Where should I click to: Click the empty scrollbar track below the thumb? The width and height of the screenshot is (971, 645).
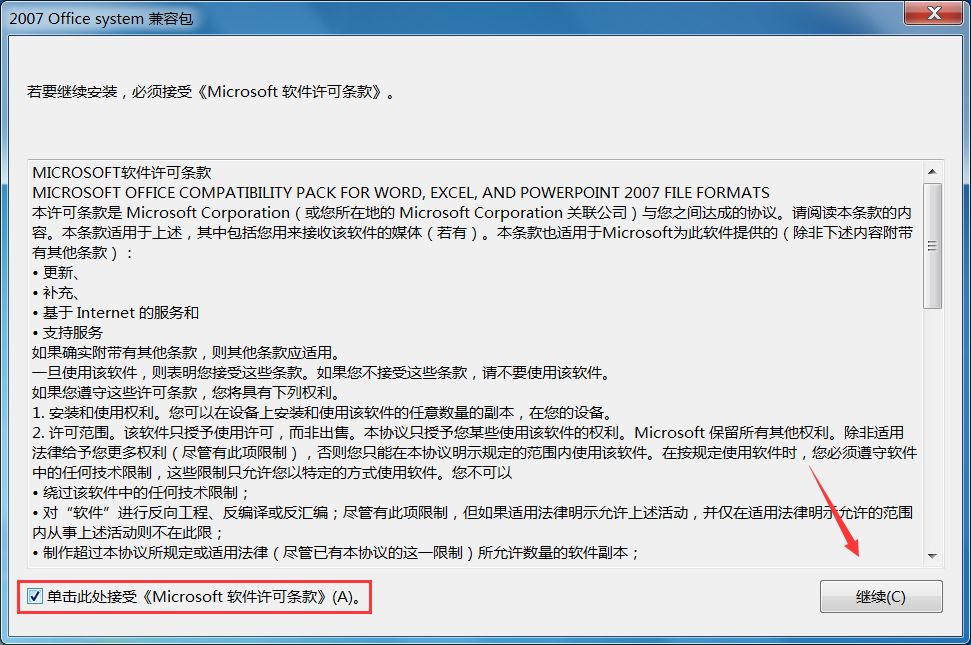click(x=932, y=427)
